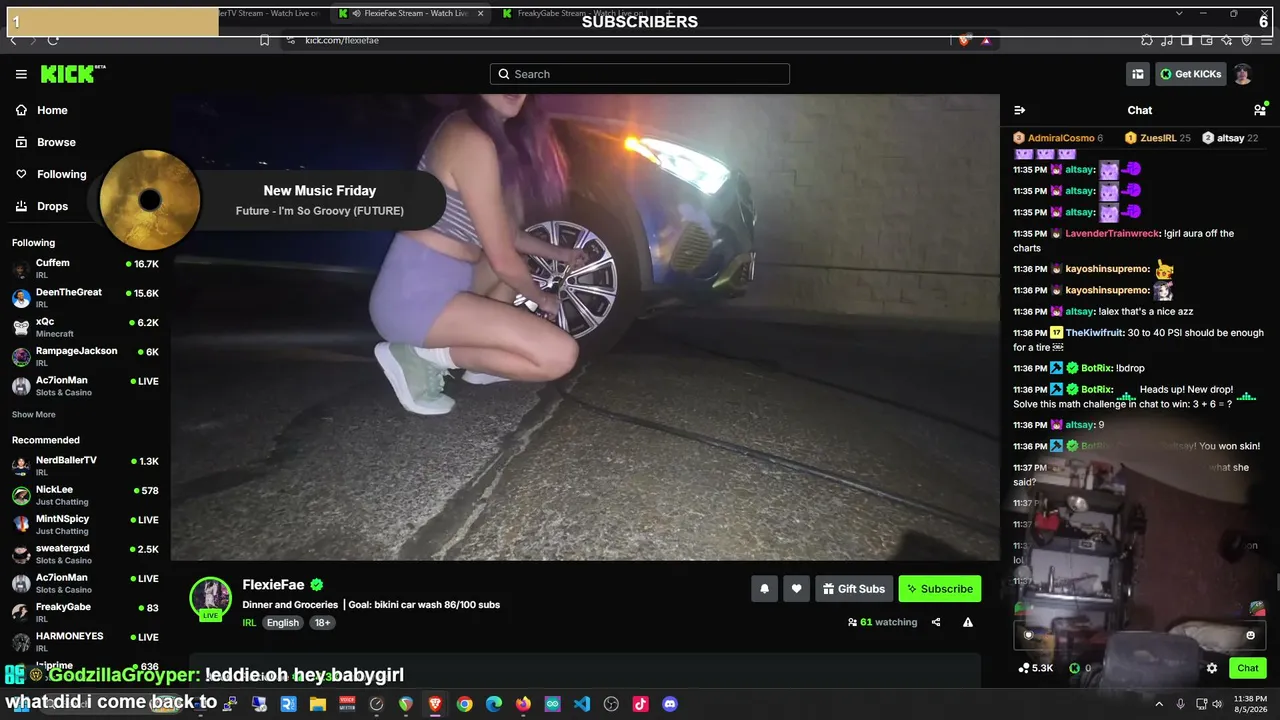Open Brave Shields icon in address bar
The image size is (1280, 720).
[964, 40]
